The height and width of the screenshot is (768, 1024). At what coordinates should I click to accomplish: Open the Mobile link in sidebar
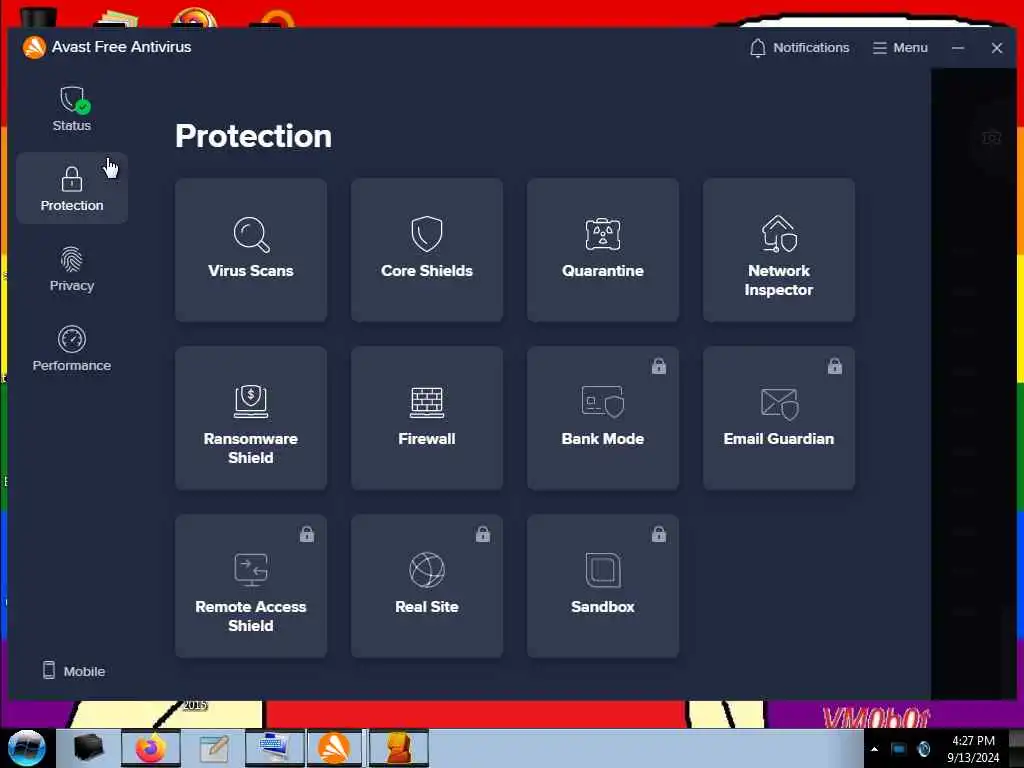(x=74, y=671)
